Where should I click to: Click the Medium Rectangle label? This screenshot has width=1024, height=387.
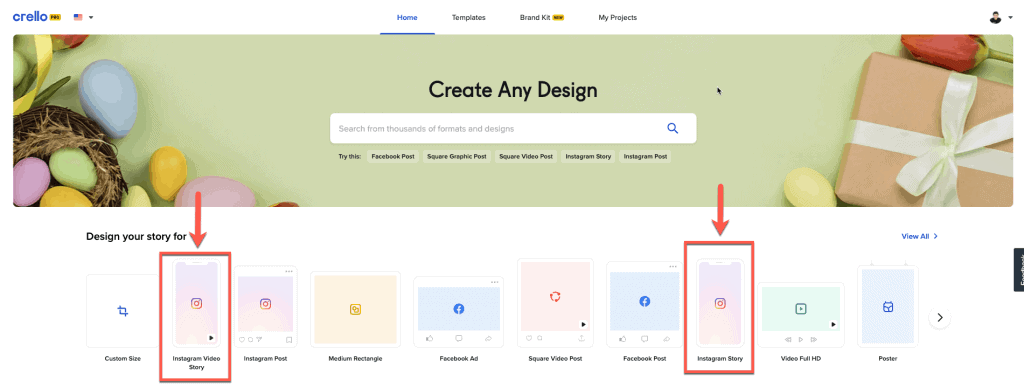pos(355,359)
